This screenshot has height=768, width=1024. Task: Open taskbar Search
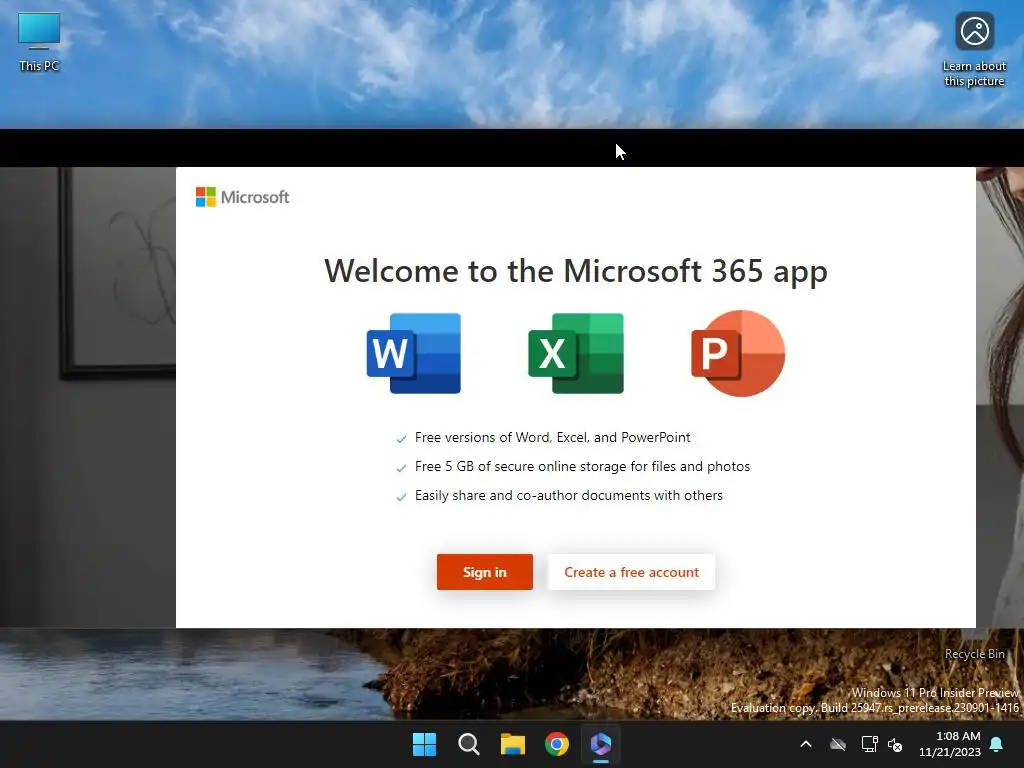pyautogui.click(x=469, y=744)
